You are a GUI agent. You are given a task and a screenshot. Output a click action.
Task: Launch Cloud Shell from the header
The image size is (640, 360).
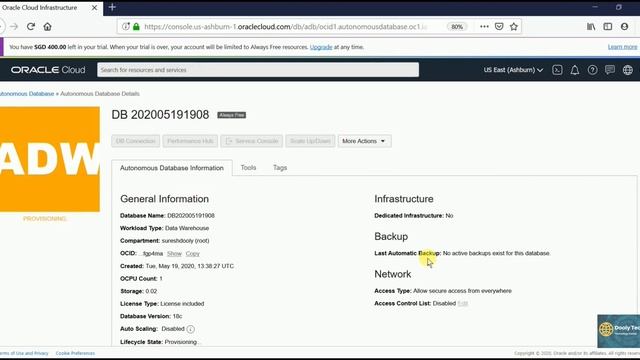coord(557,70)
